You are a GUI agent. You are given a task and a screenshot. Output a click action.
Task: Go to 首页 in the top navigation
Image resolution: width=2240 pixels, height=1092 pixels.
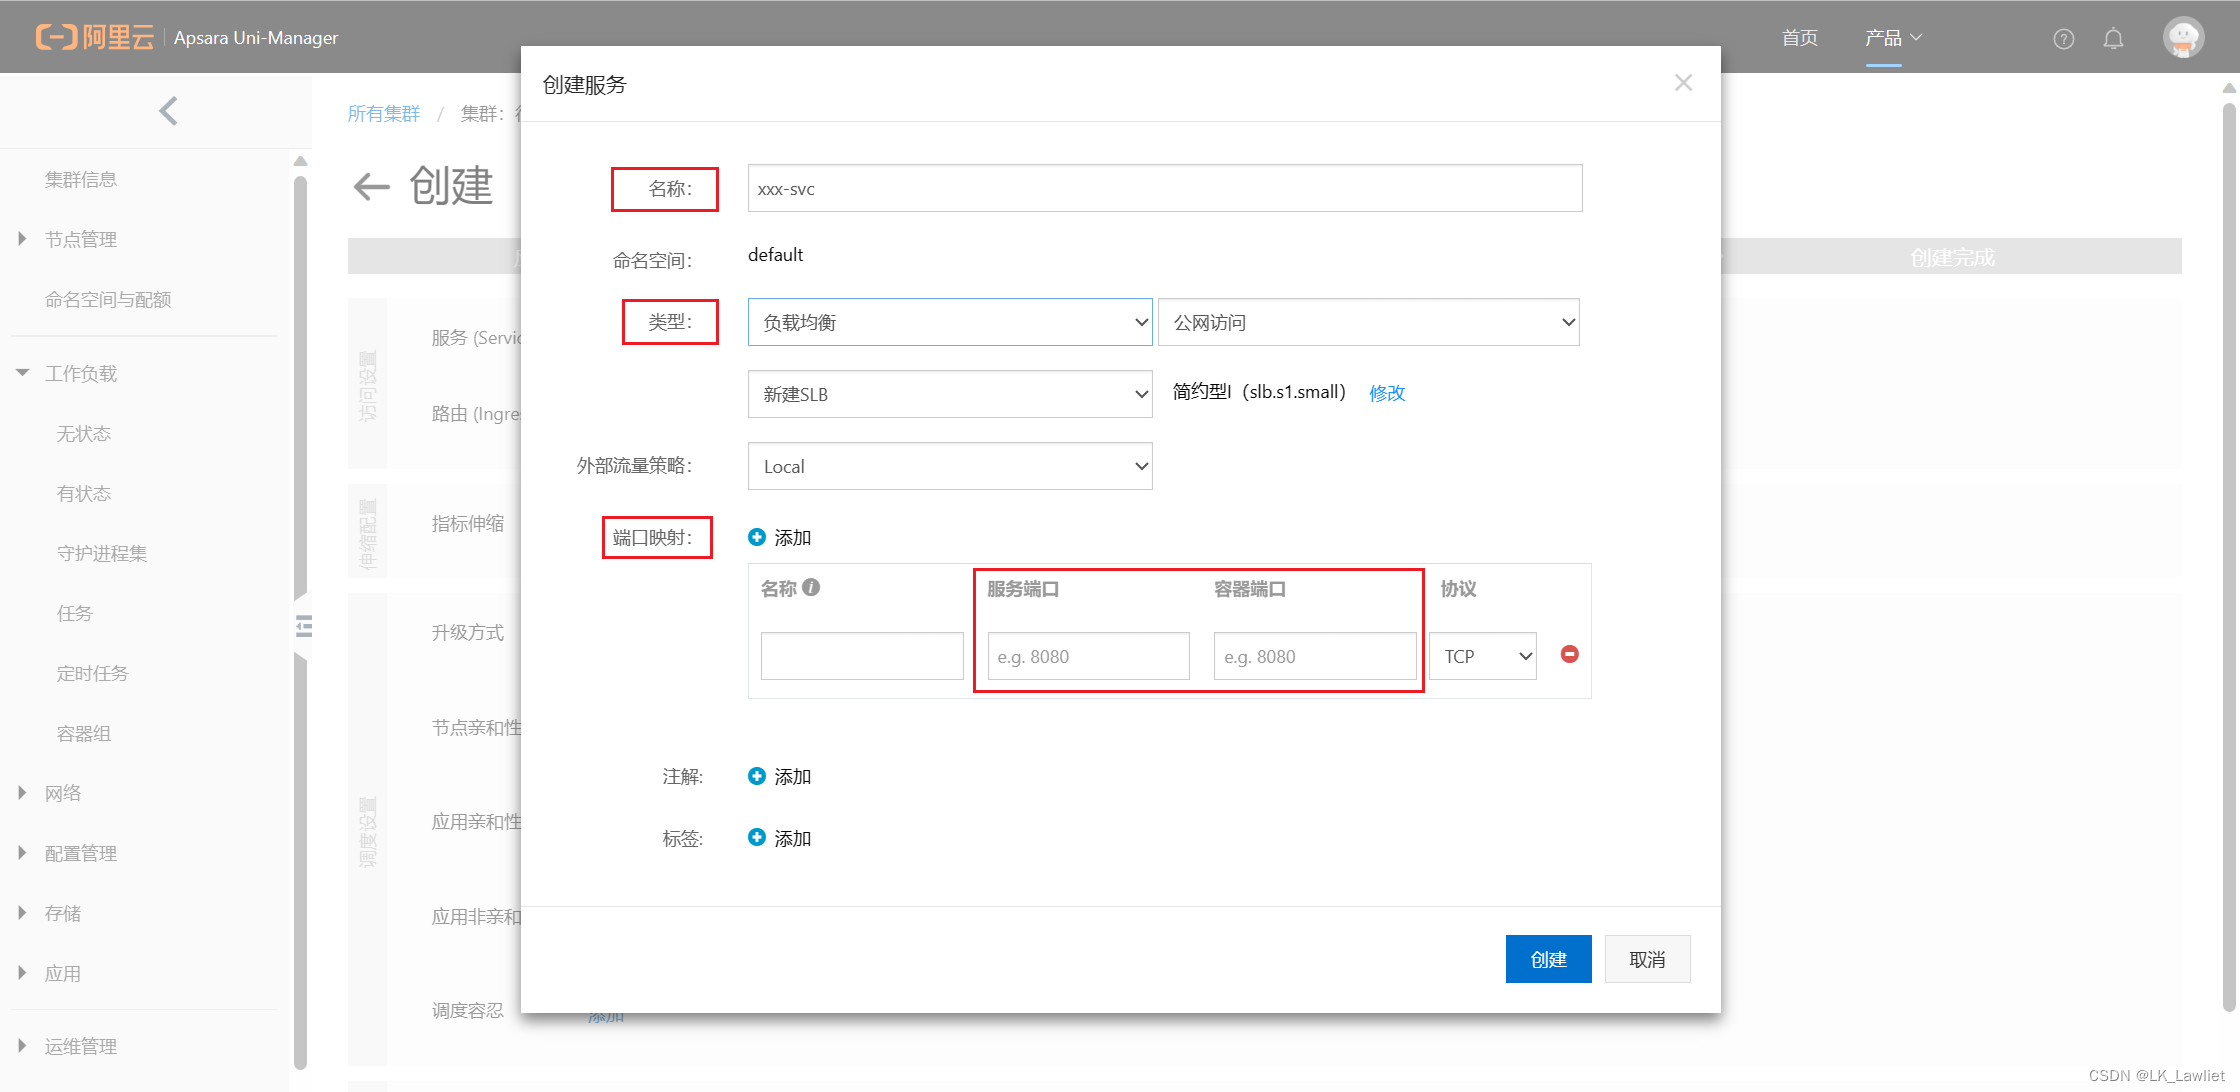[x=1800, y=38]
